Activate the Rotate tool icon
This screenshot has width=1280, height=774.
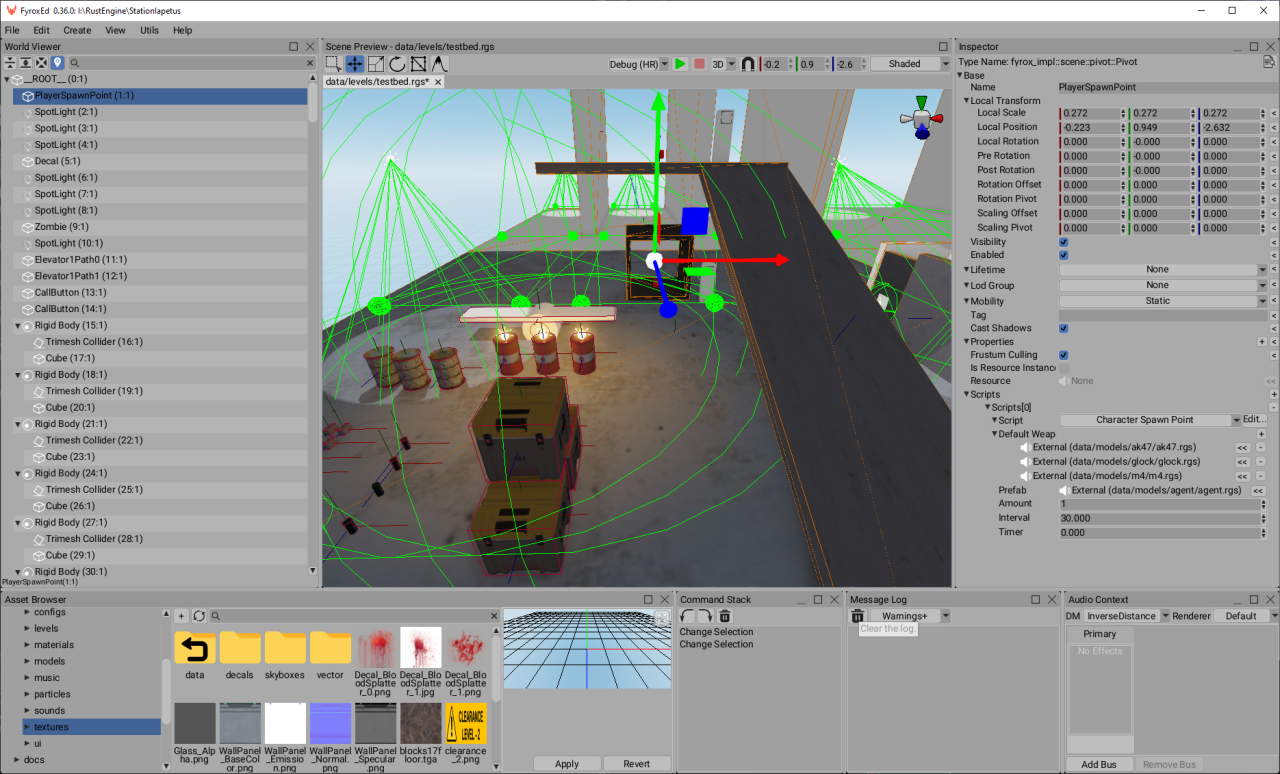click(397, 64)
